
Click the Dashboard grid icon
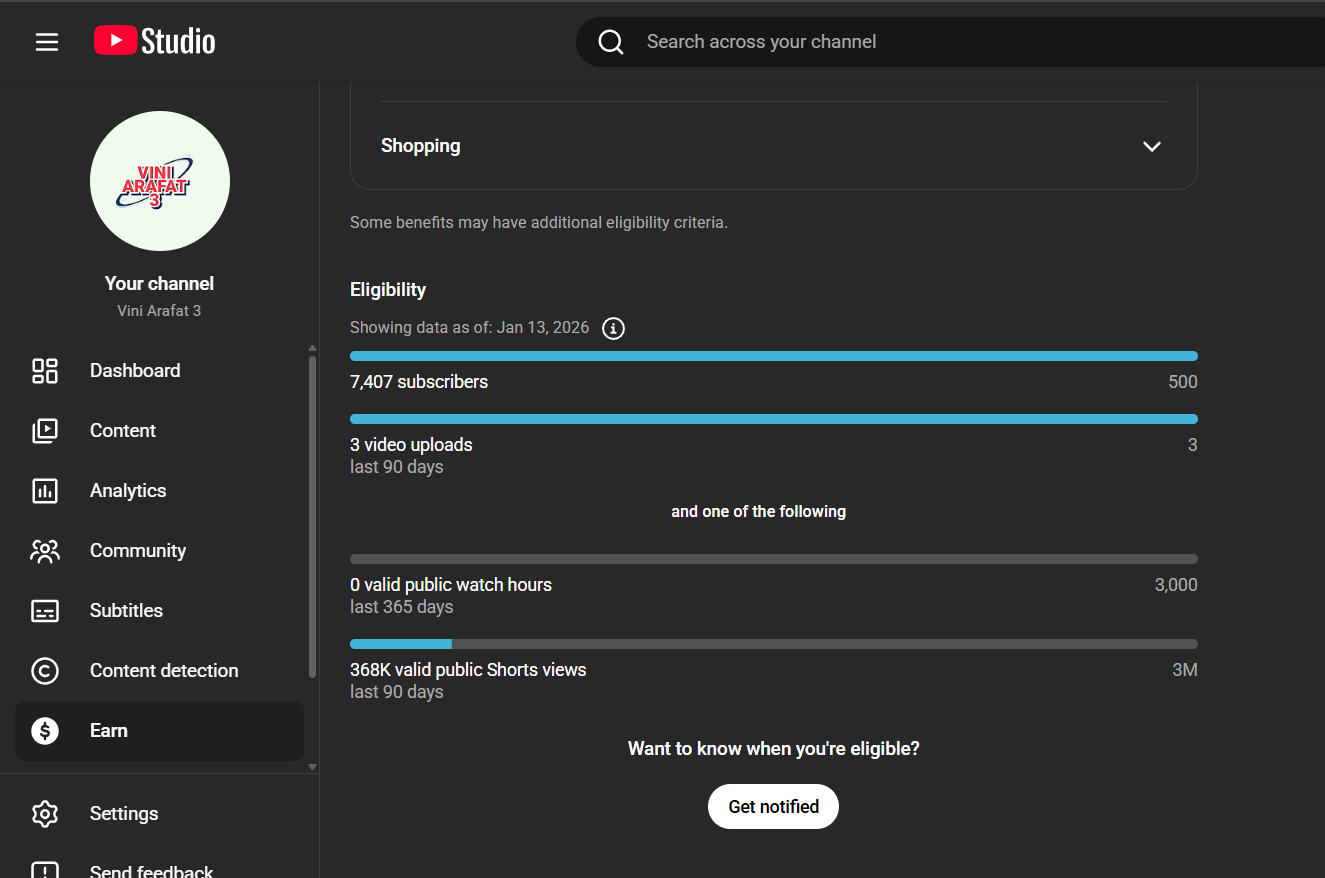coord(45,371)
